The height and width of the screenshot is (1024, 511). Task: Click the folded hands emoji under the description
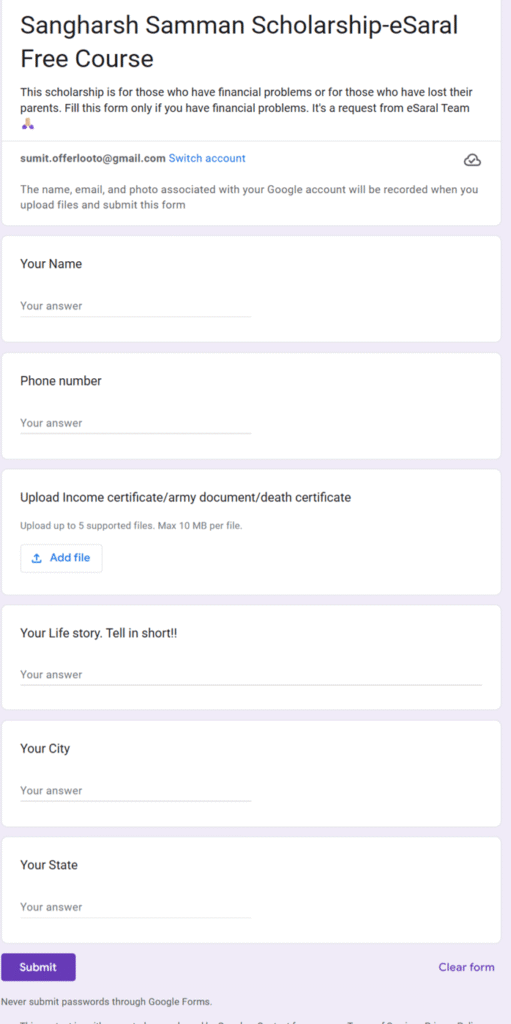pos(27,124)
